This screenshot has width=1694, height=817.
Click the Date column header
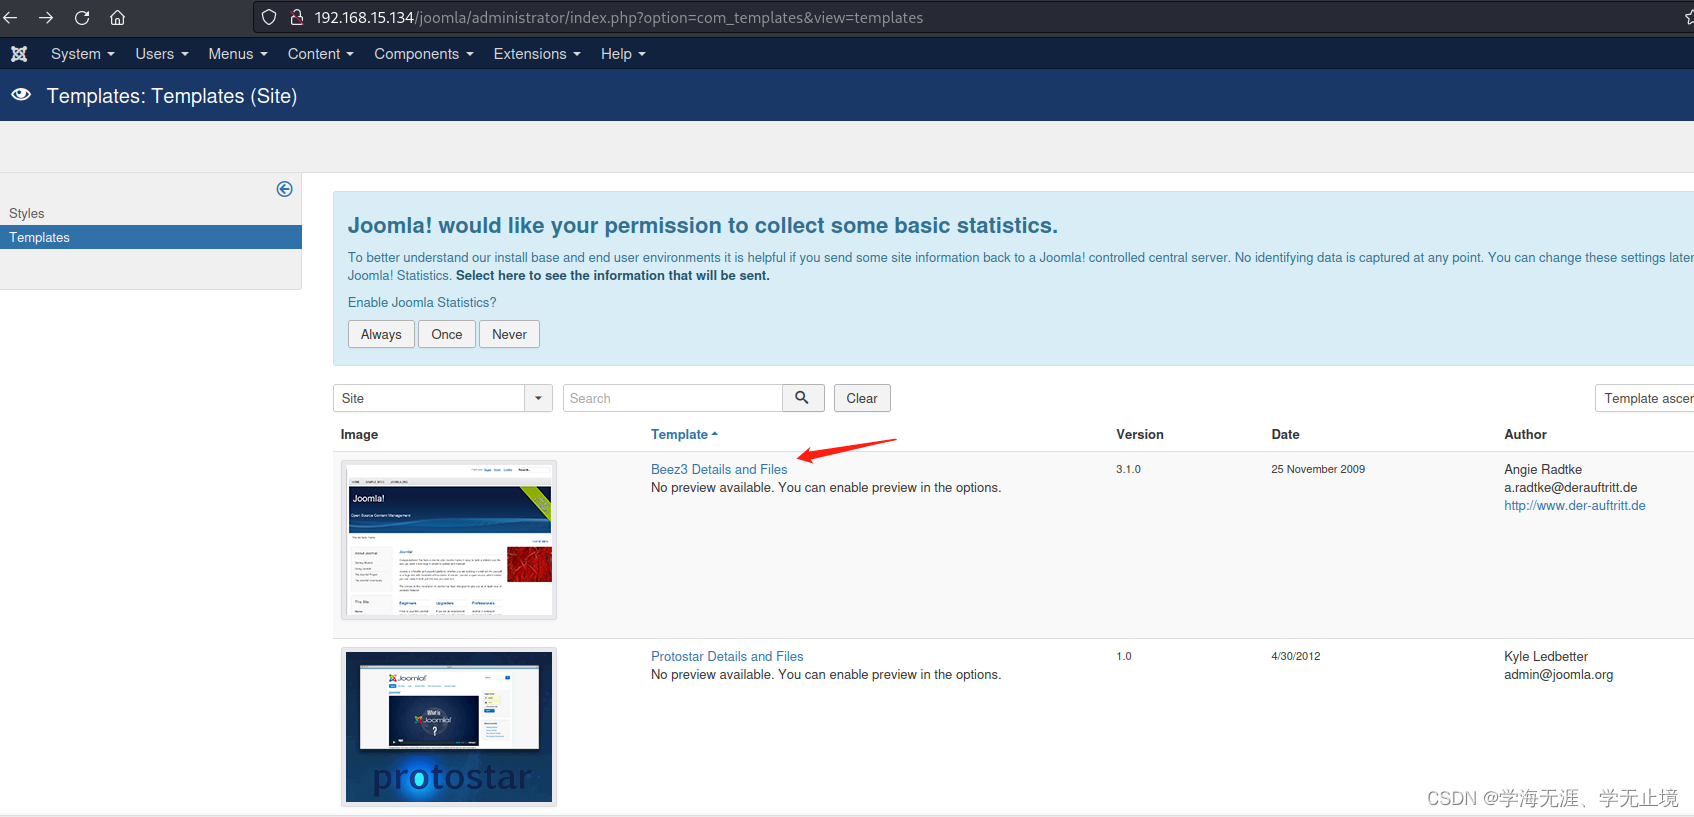(x=1285, y=434)
